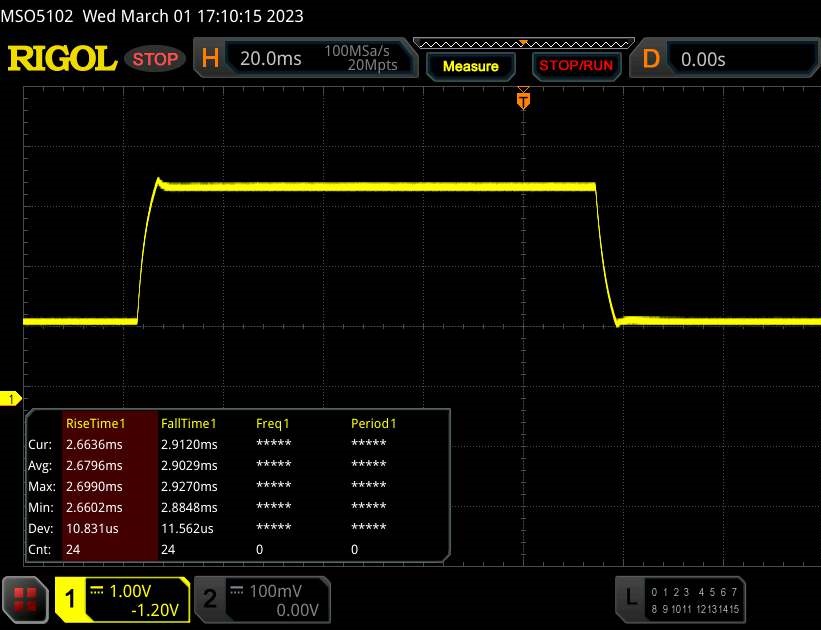Click the FallTime1 current value 2.9120ms

click(189, 444)
